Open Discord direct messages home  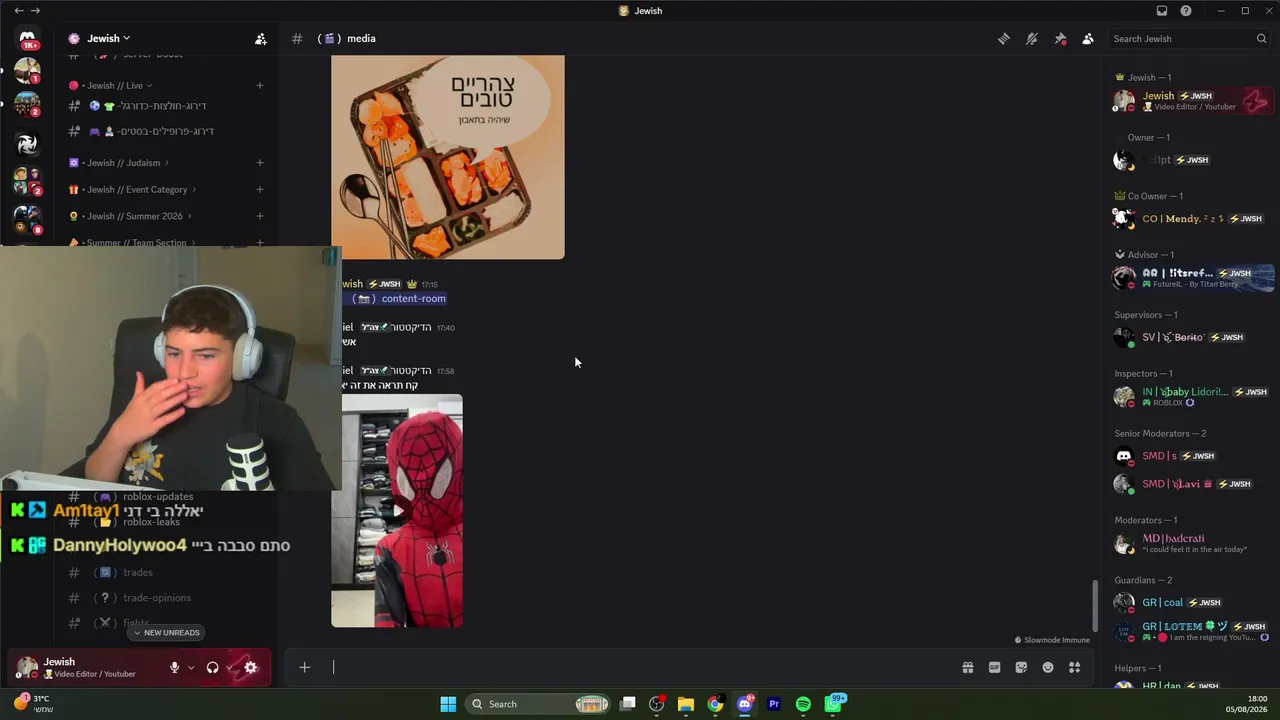pos(27,39)
